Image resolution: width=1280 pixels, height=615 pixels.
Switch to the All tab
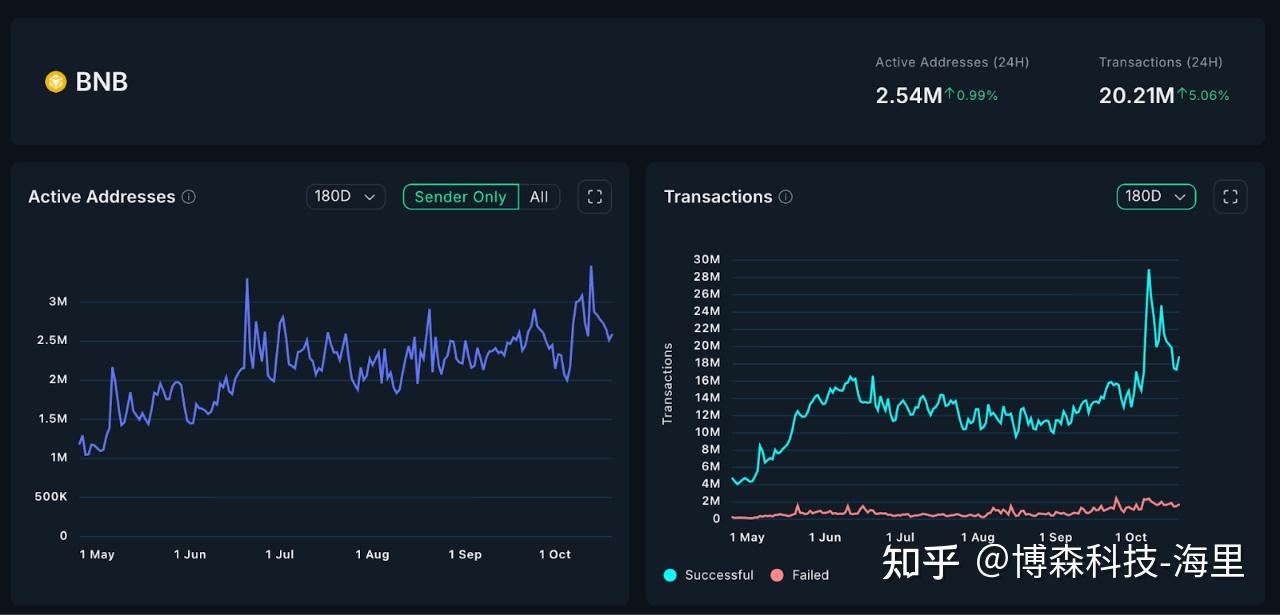[x=539, y=197]
